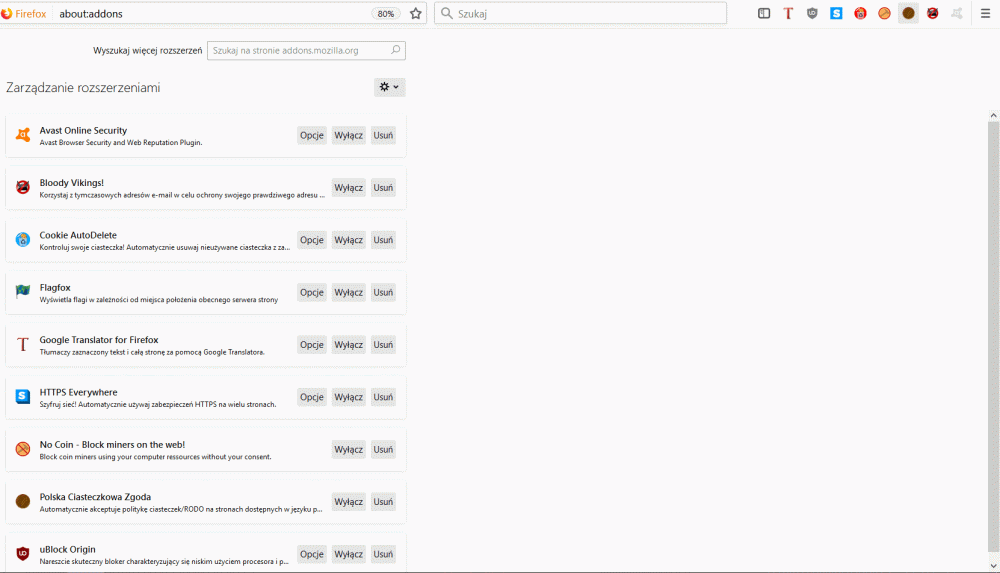This screenshot has width=1000, height=573.
Task: Remove No Coin with Usuń
Action: (383, 449)
